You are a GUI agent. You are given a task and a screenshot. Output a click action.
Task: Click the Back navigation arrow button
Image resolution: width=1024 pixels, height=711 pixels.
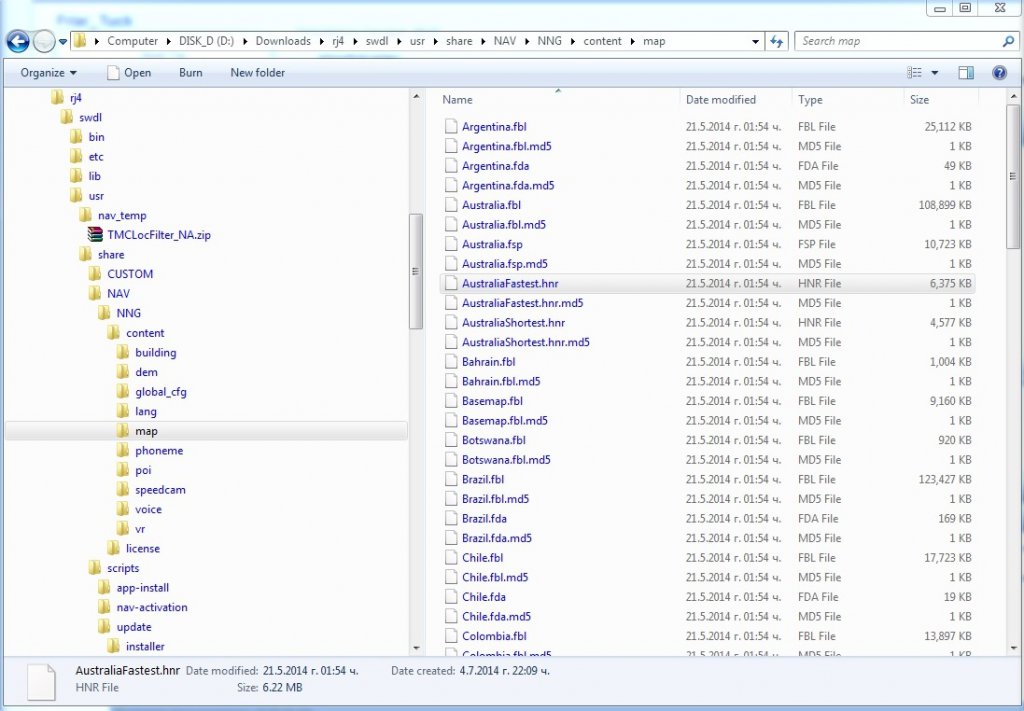click(x=18, y=41)
